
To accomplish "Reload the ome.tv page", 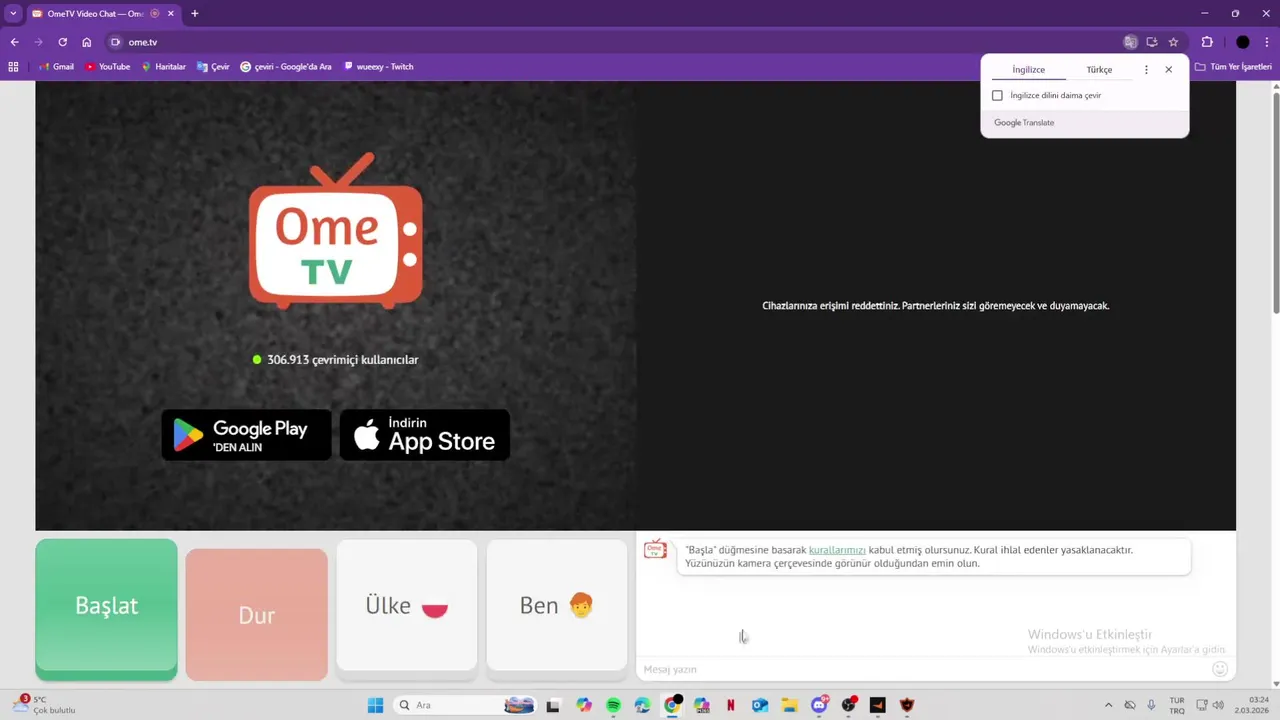I will point(63,42).
